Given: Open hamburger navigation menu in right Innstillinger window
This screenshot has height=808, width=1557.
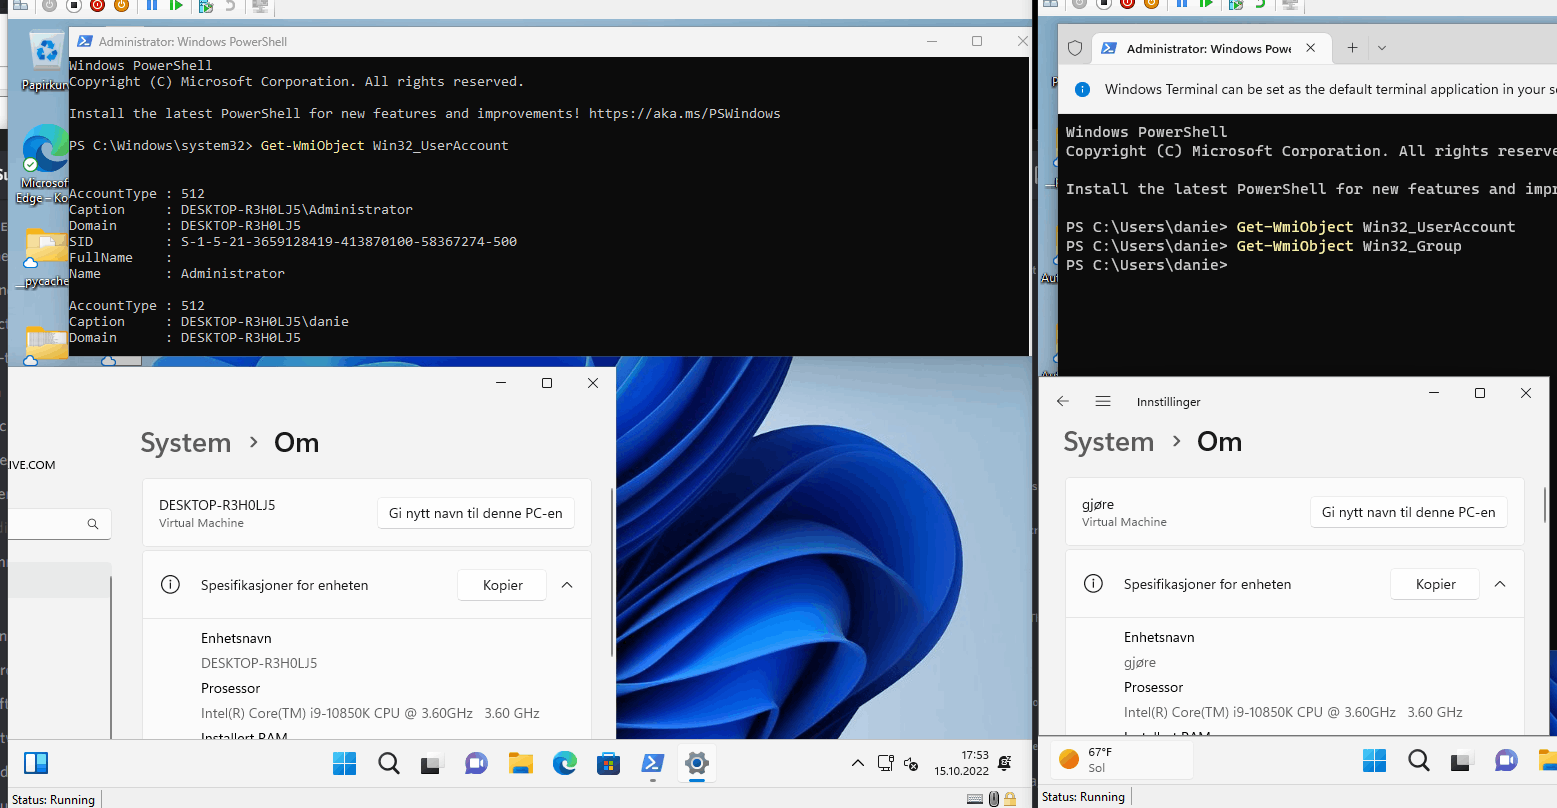Looking at the screenshot, I should (1103, 401).
